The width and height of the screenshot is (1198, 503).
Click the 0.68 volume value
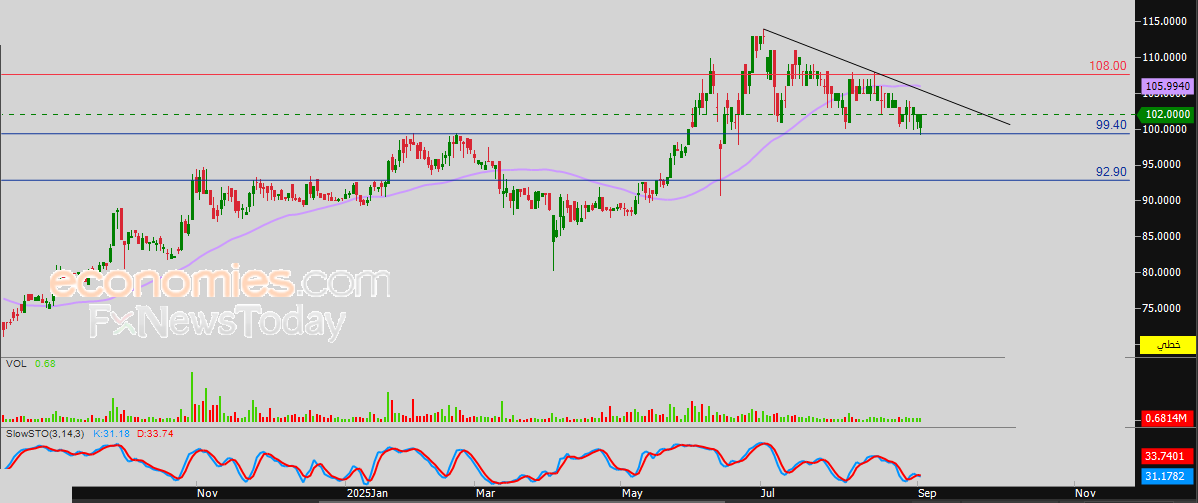pos(44,364)
